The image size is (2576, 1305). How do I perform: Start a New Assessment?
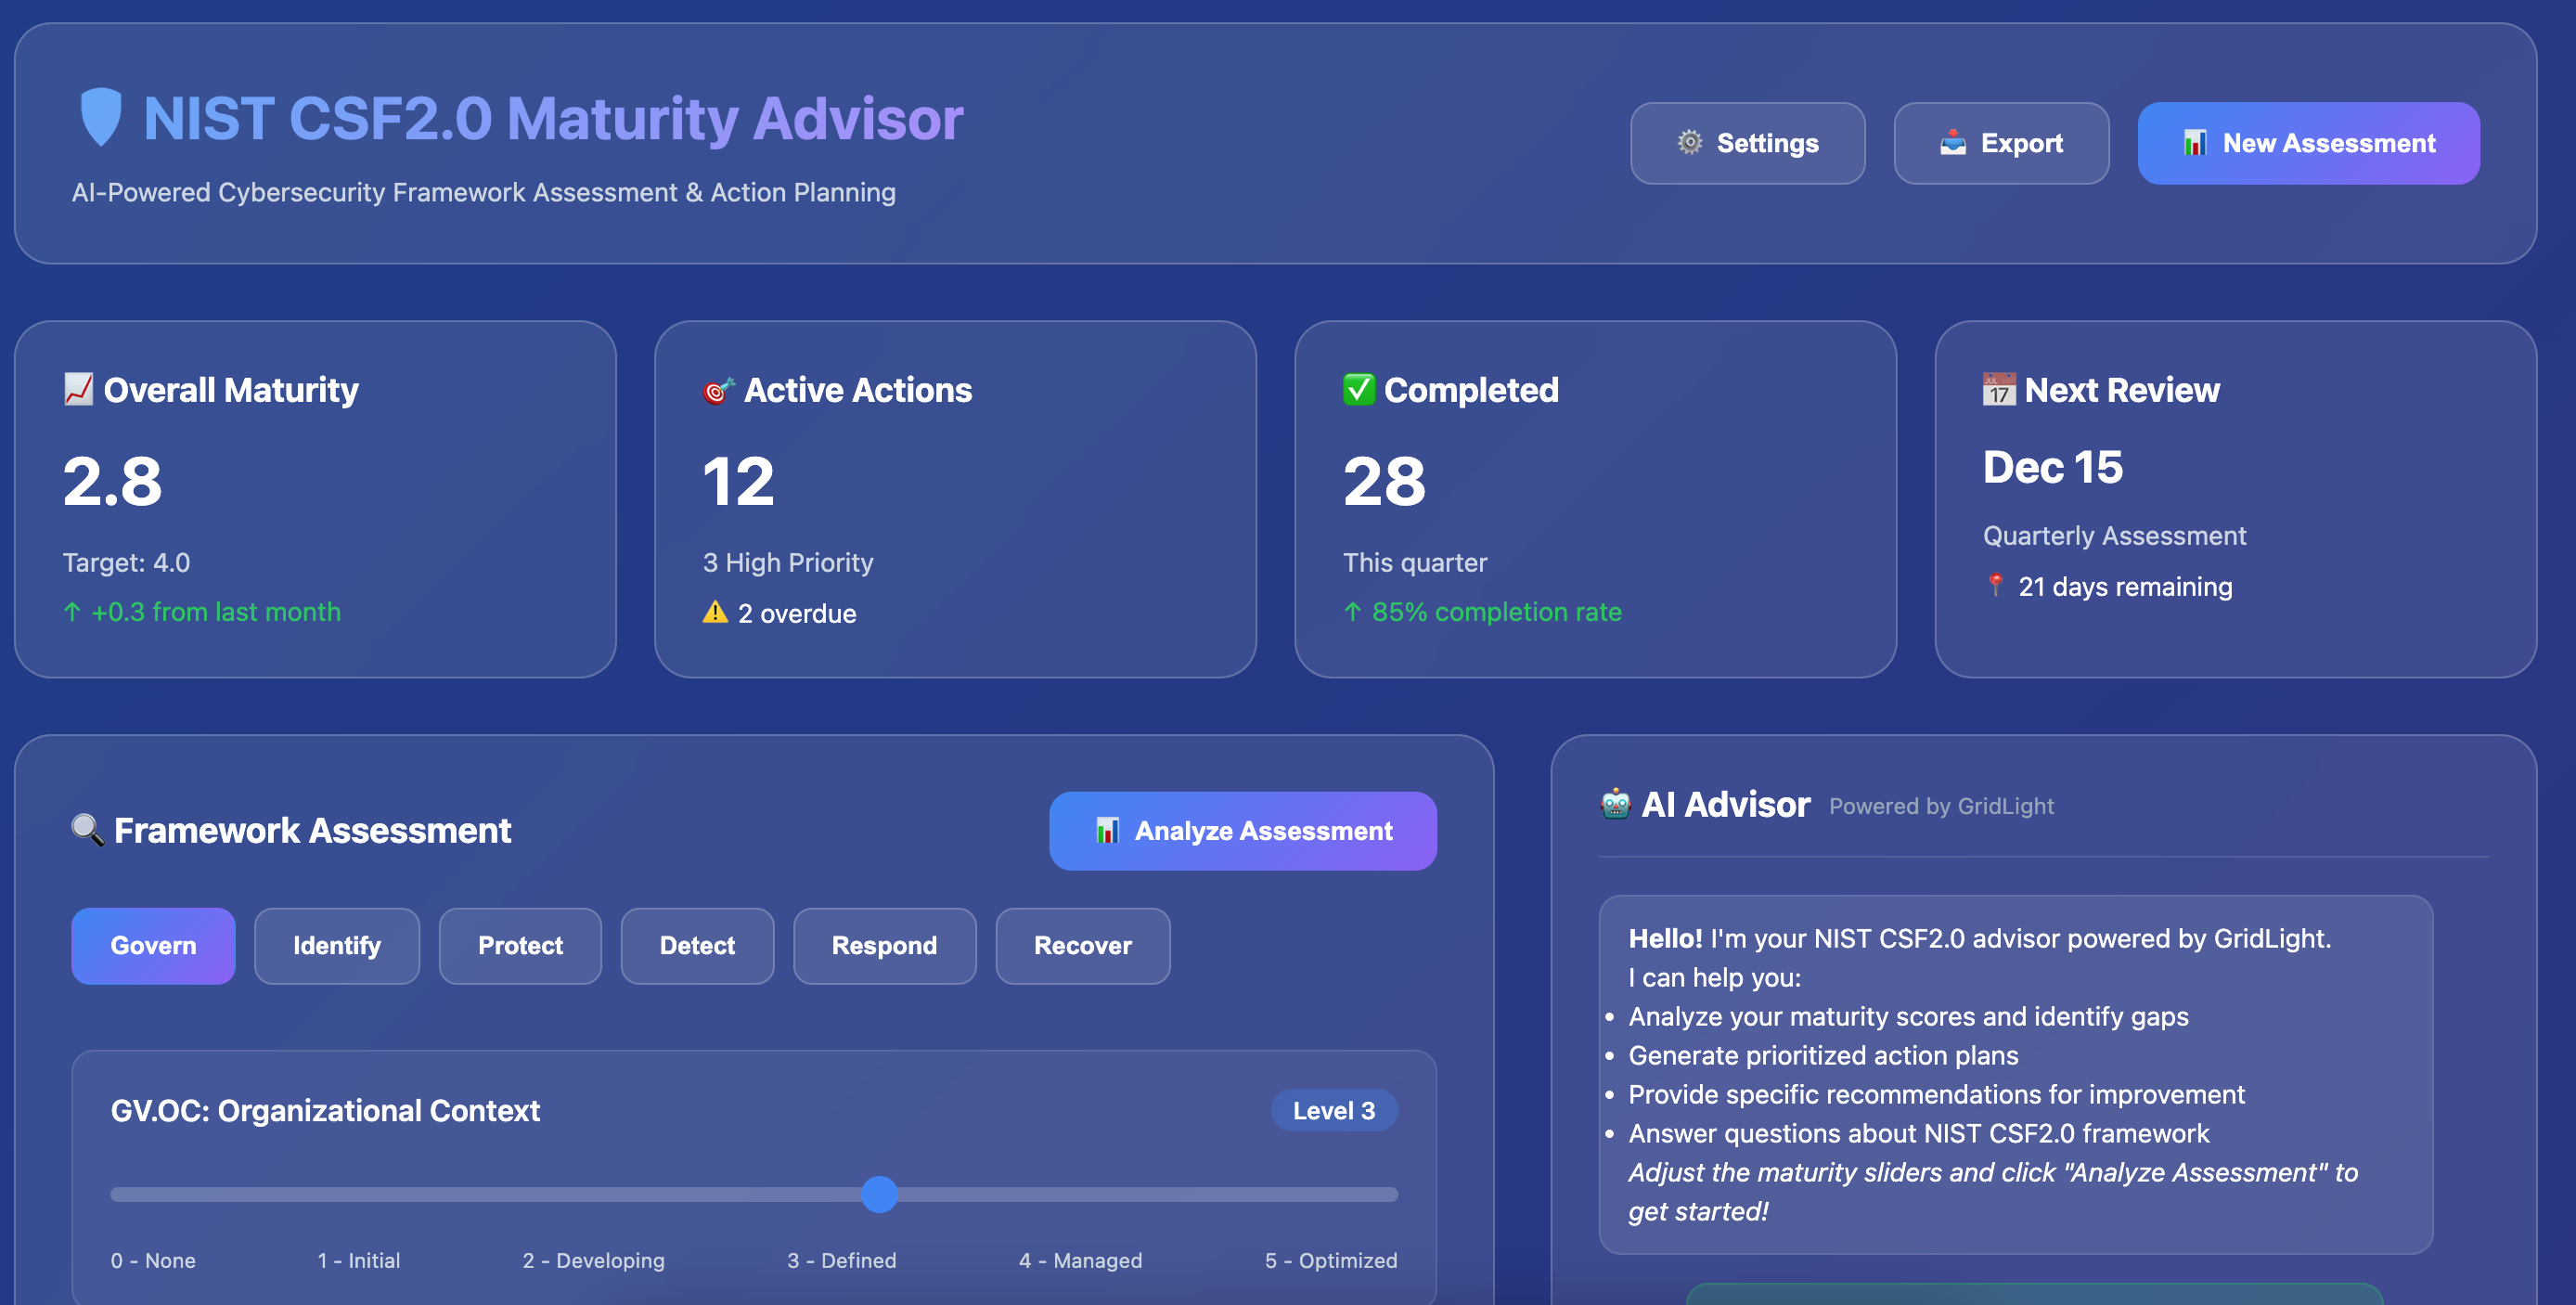pos(2308,143)
